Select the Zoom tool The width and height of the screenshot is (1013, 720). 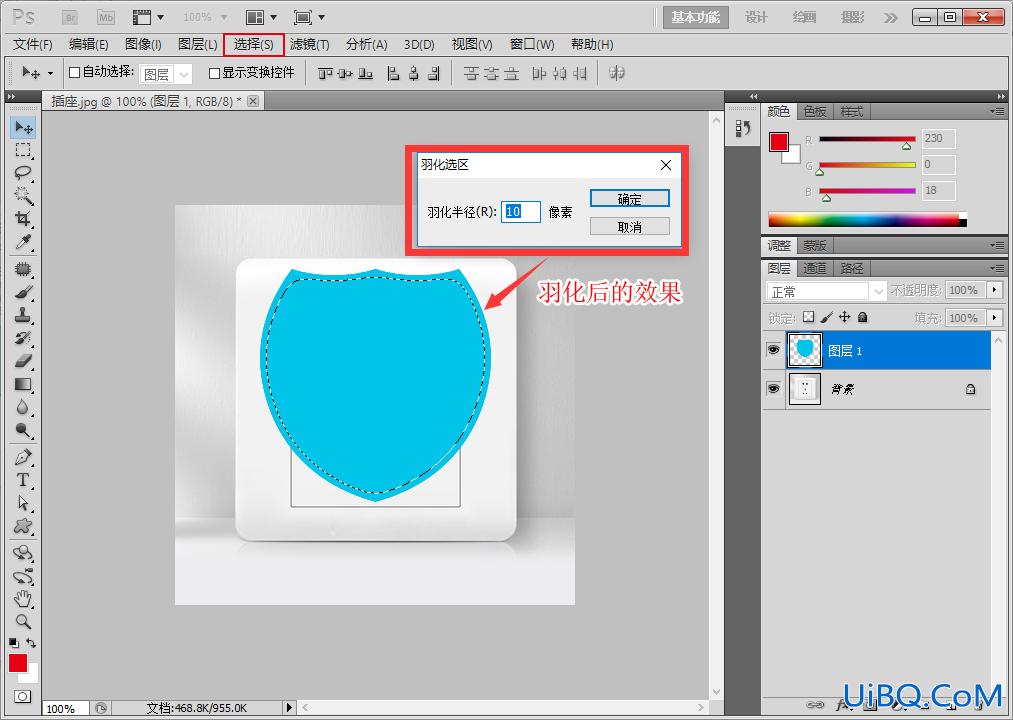(x=23, y=622)
